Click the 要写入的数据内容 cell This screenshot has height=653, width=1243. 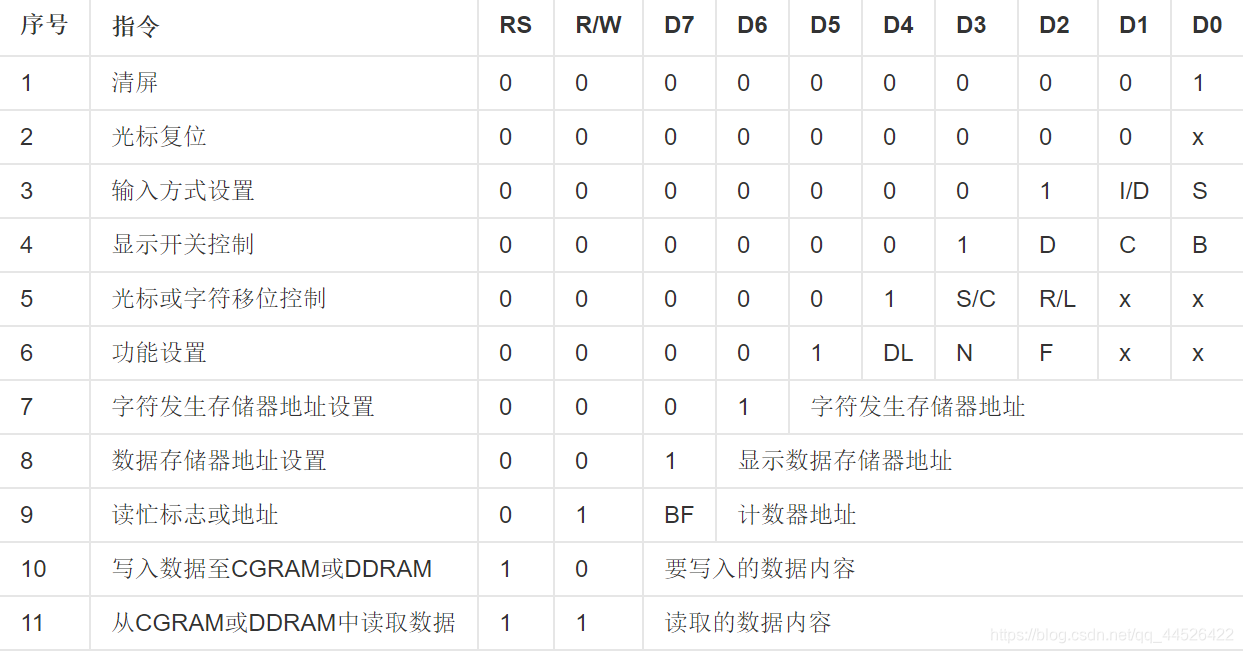point(760,569)
